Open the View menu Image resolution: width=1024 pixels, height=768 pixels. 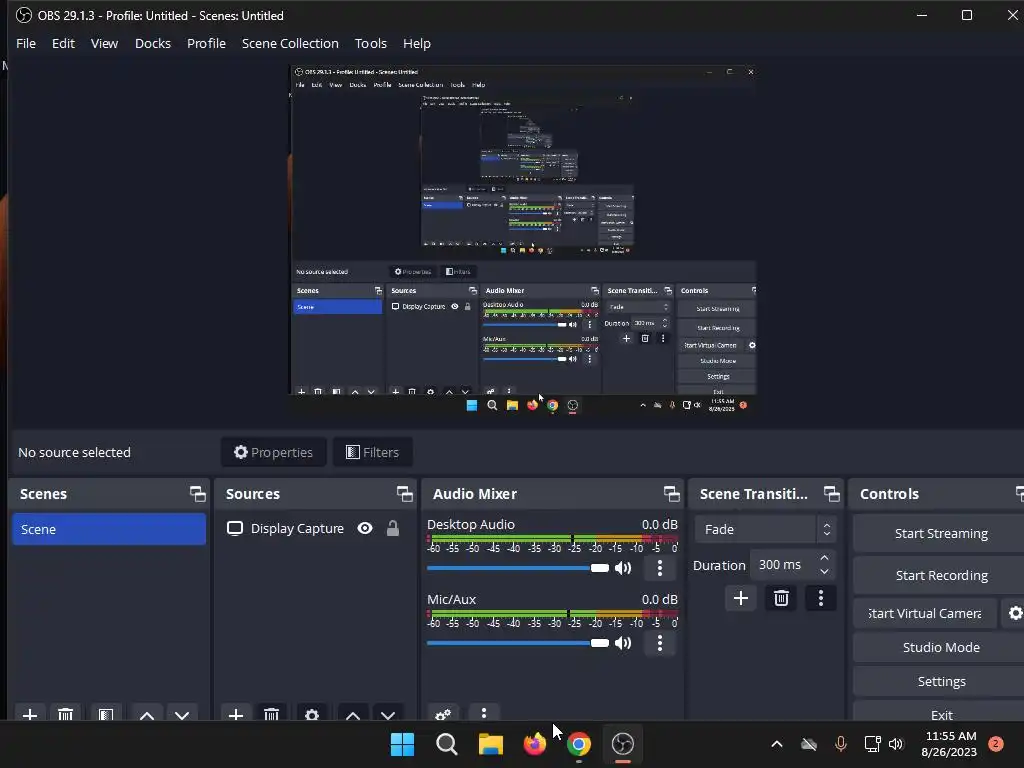point(104,43)
